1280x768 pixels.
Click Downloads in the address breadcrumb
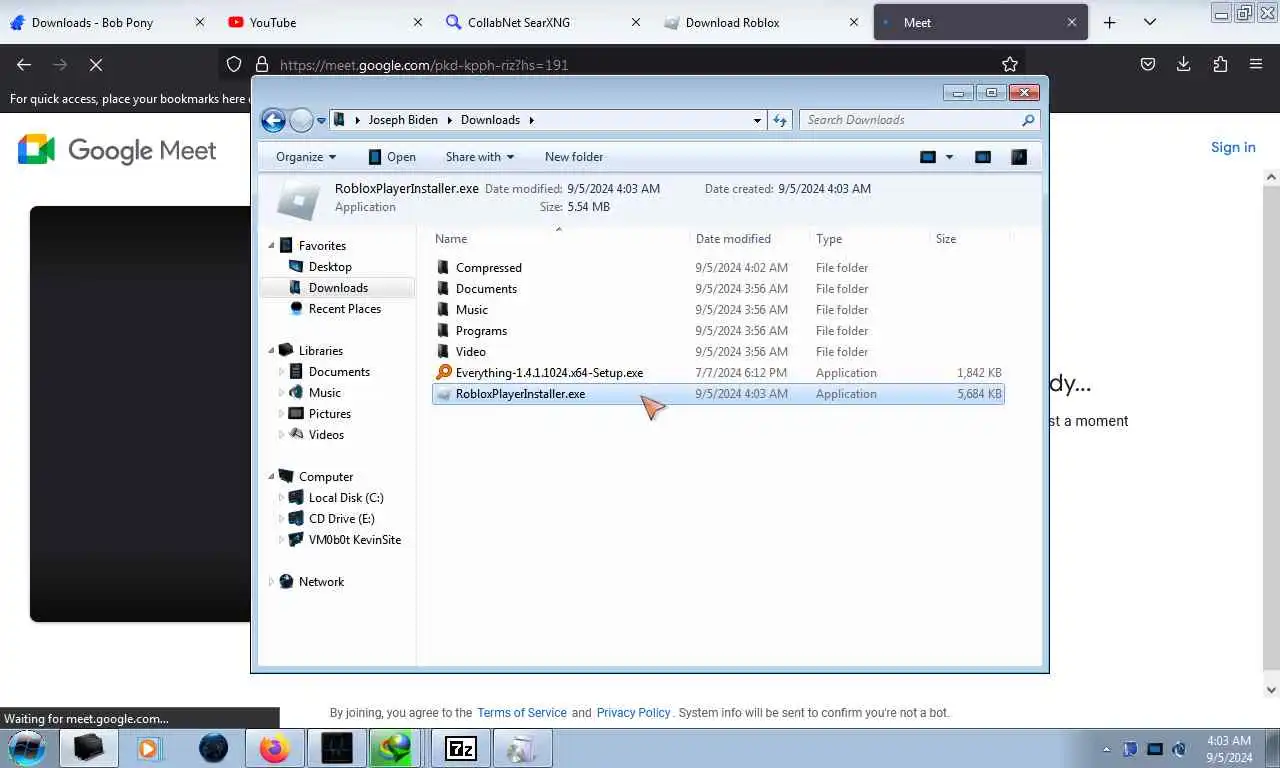[490, 120]
